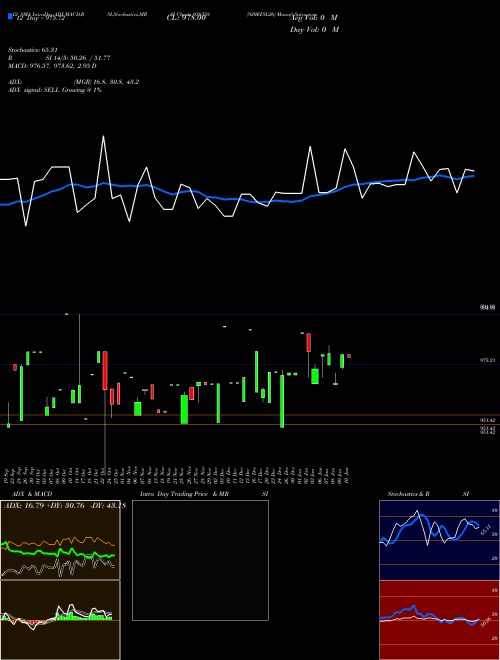This screenshot has width=500, height=660.
Task: Click the last red candlestick on the right
Action: point(349,356)
